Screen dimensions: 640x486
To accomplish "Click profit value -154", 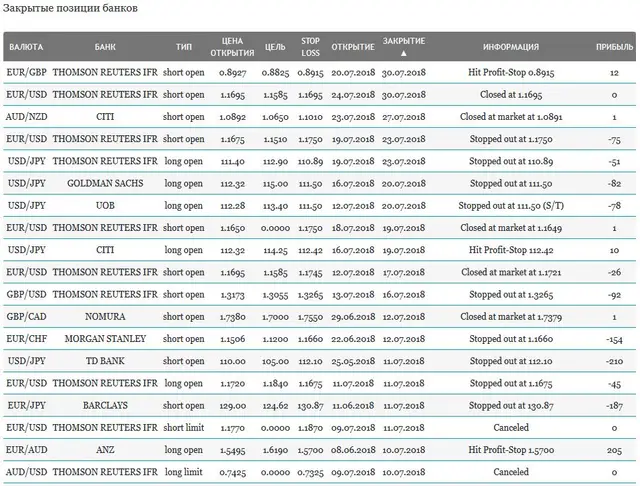I will pos(614,339).
